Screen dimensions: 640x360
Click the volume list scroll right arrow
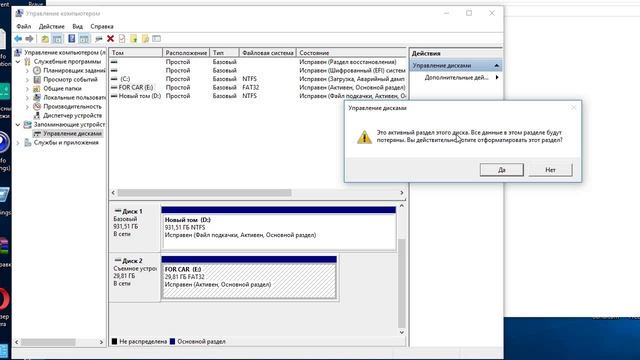click(402, 193)
